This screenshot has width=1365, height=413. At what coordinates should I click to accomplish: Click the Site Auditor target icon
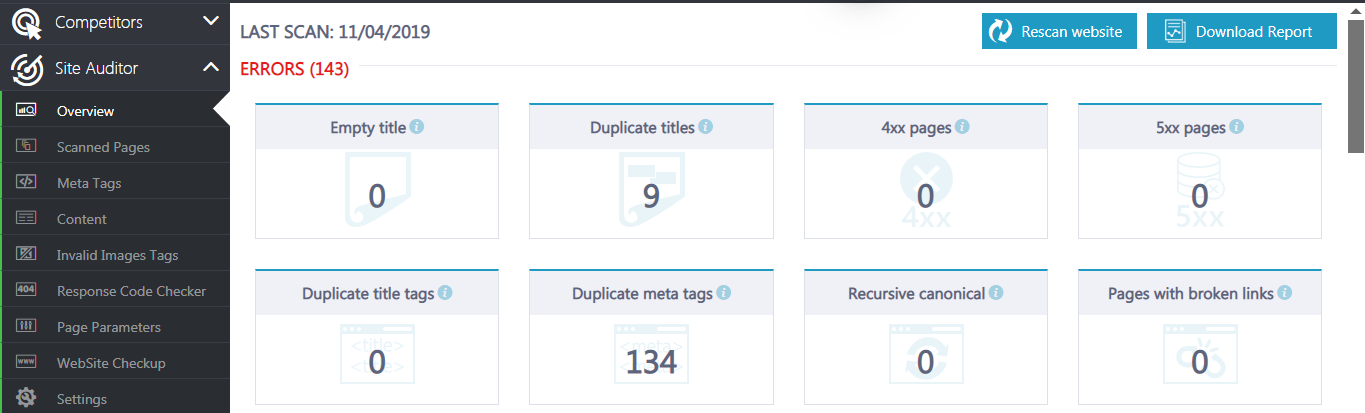[27, 69]
